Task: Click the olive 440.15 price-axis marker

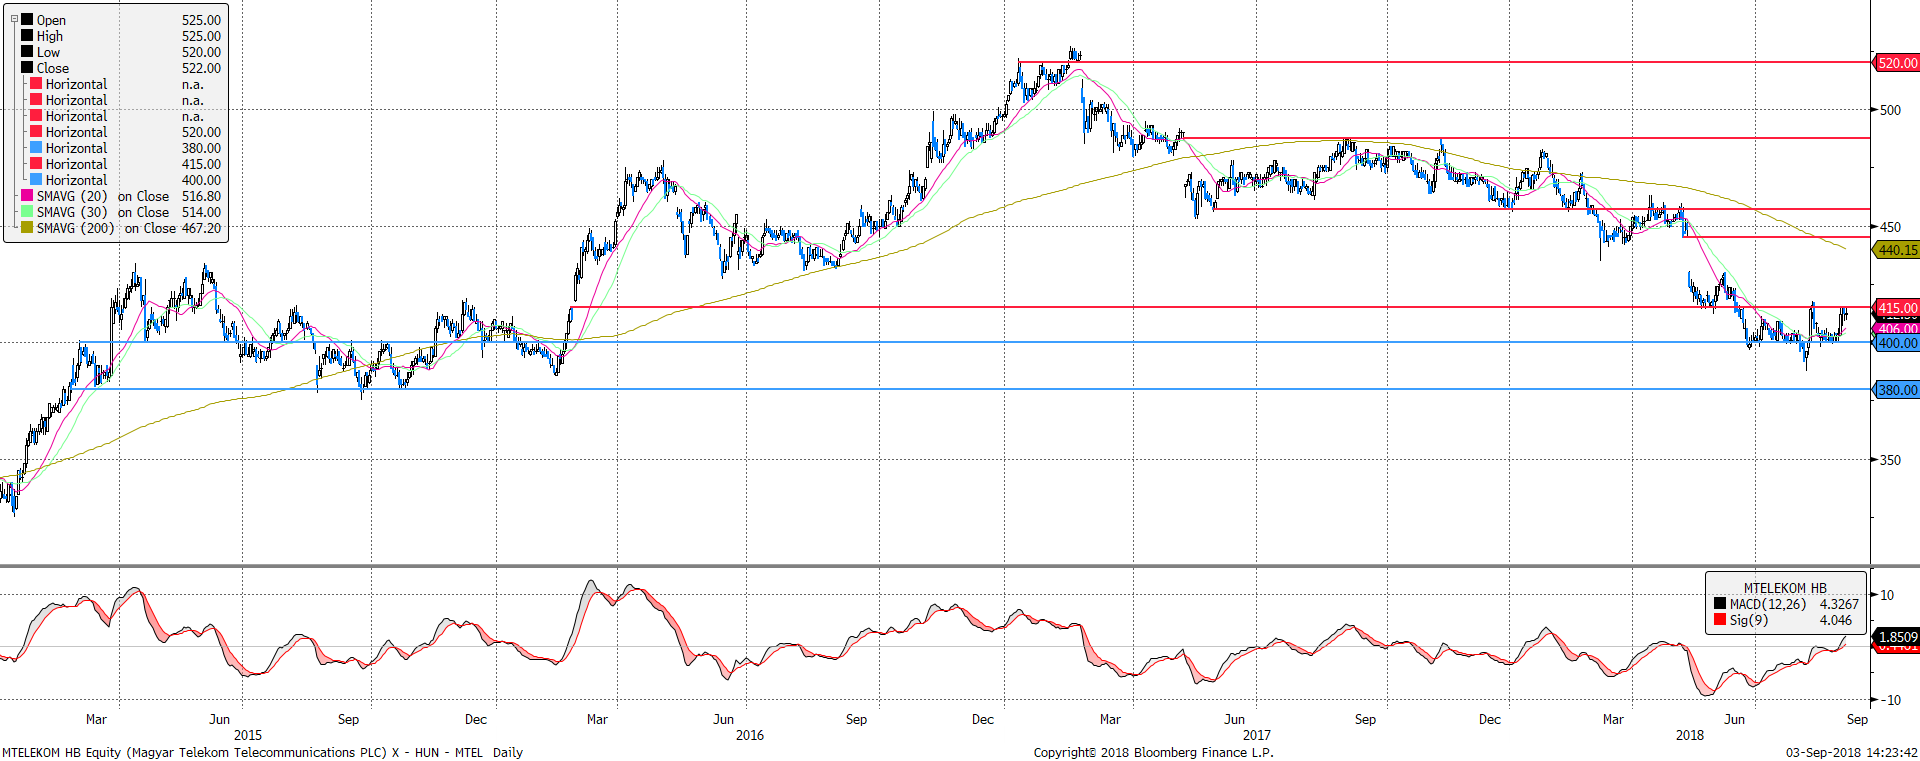Action: pos(1897,250)
